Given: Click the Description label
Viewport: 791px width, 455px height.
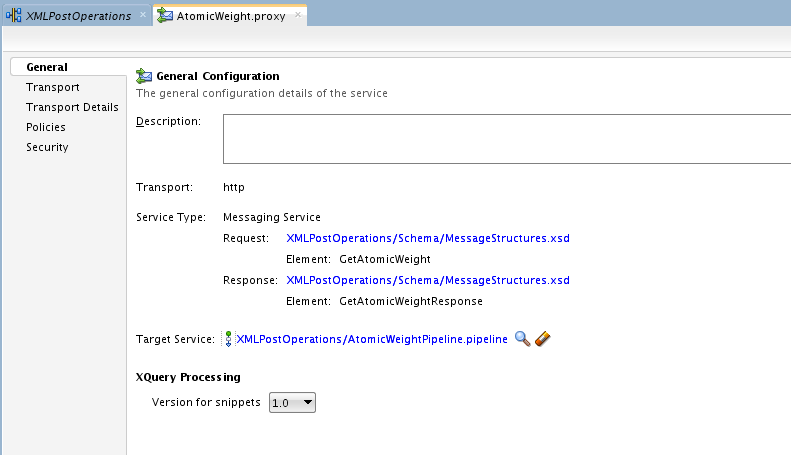Looking at the screenshot, I should pos(168,122).
